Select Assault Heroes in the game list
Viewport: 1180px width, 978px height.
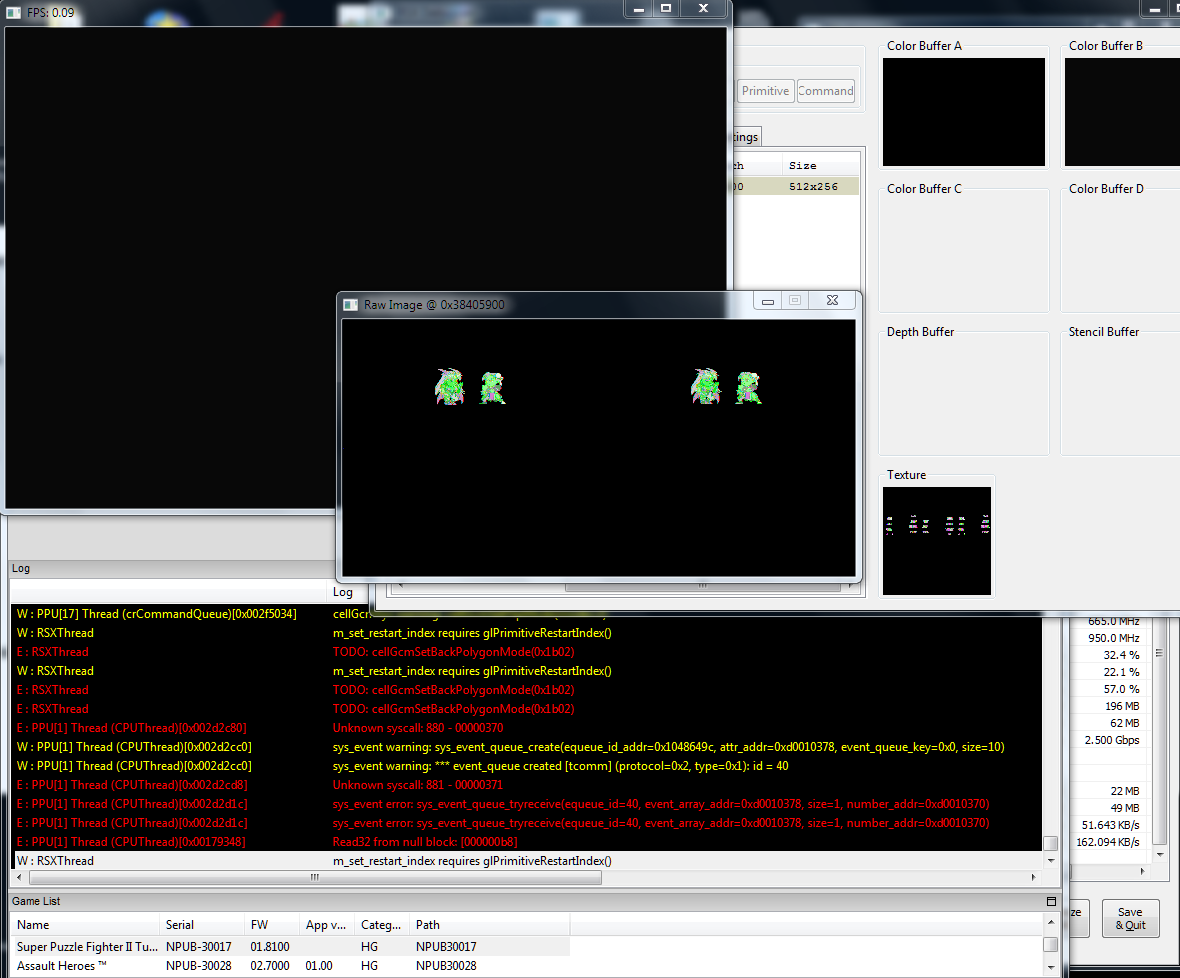(x=62, y=966)
